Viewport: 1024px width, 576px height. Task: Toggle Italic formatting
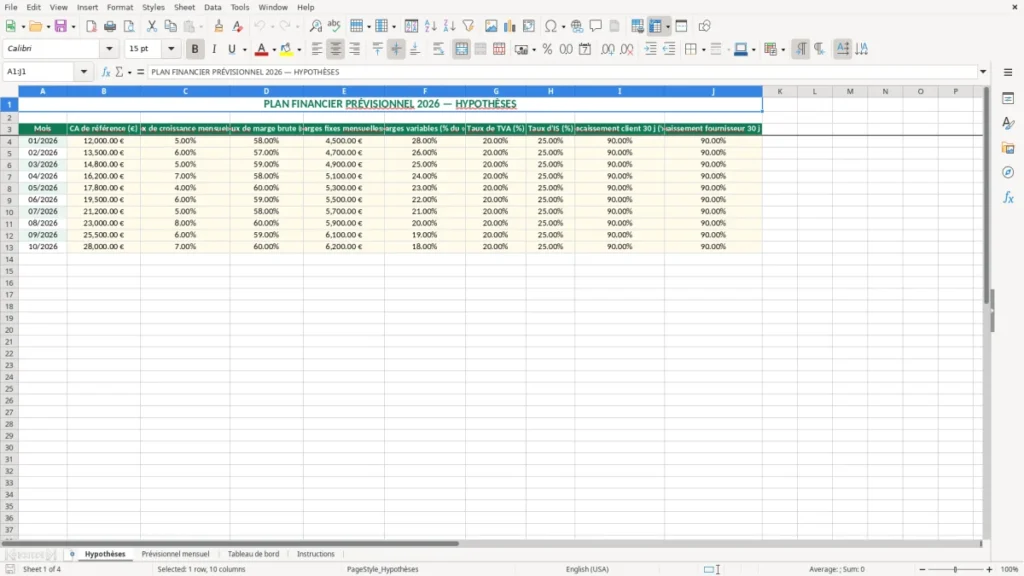pyautogui.click(x=214, y=49)
